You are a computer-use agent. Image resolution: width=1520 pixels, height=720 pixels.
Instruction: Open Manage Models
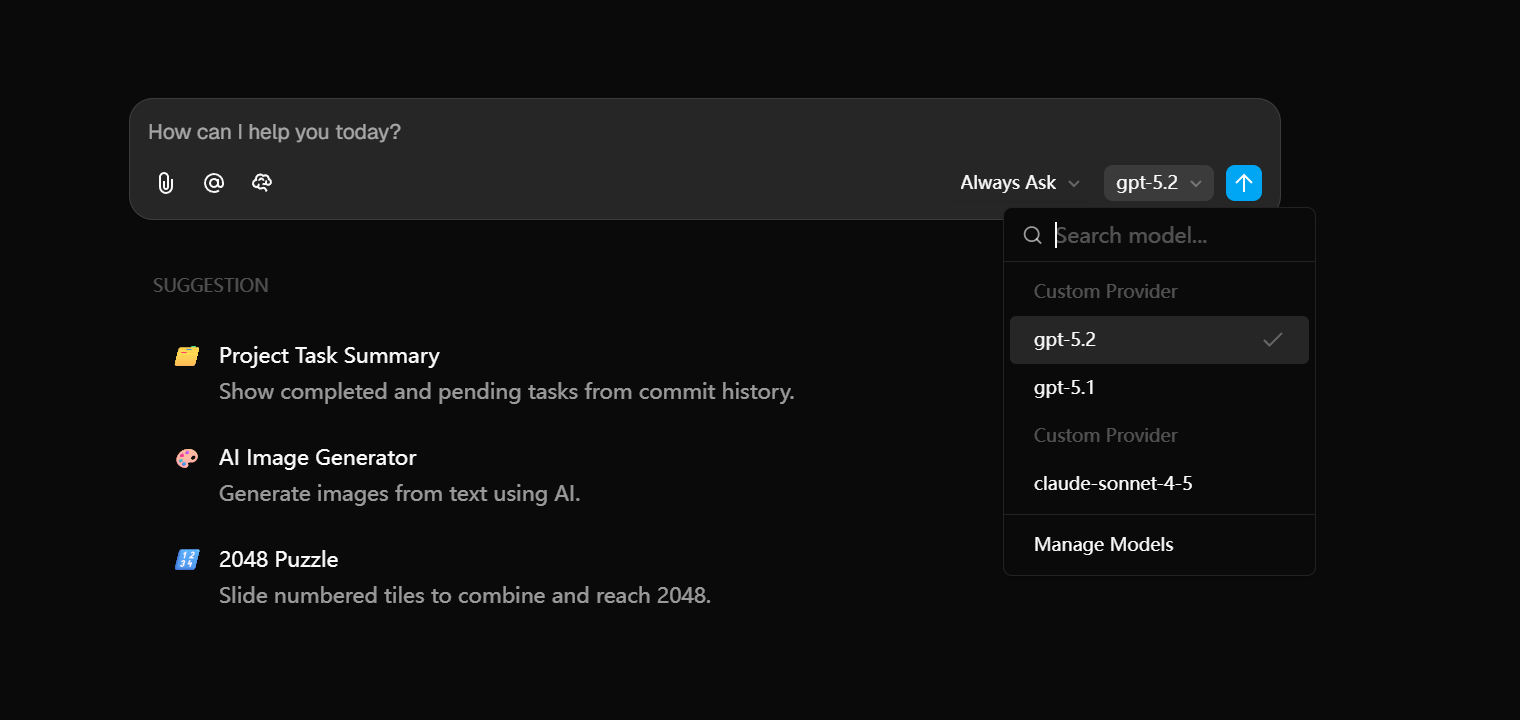point(1103,545)
